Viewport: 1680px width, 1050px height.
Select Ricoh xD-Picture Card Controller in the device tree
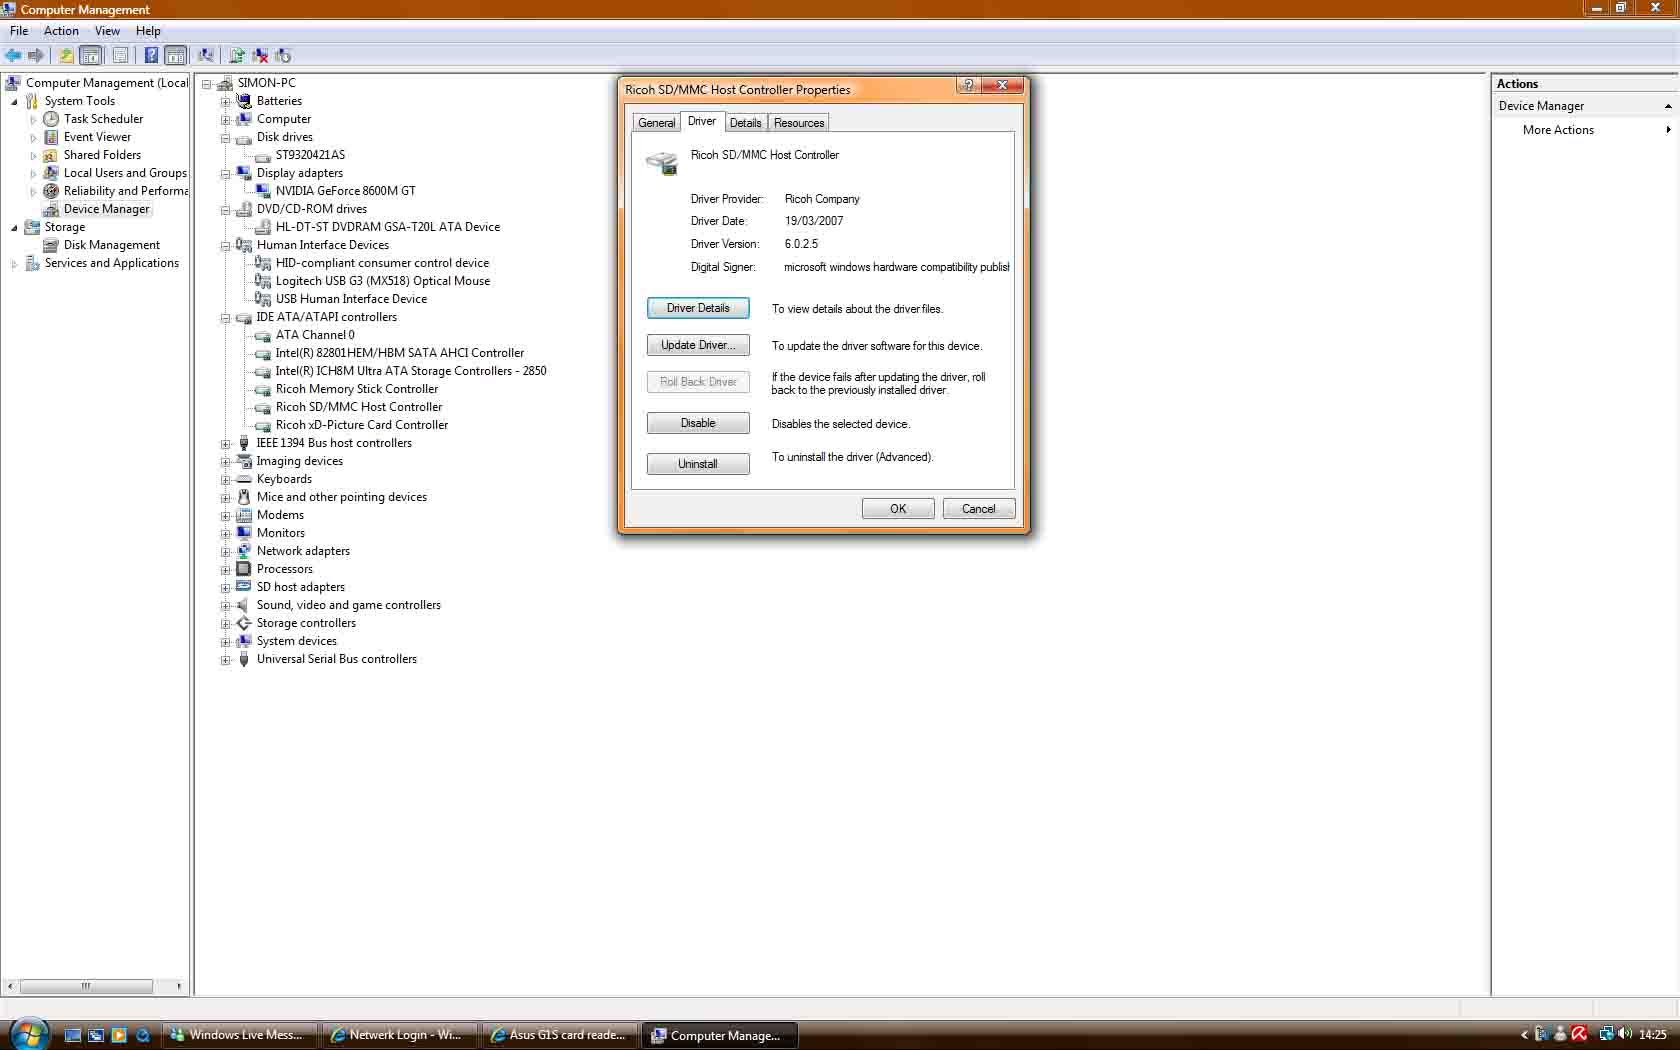click(362, 425)
